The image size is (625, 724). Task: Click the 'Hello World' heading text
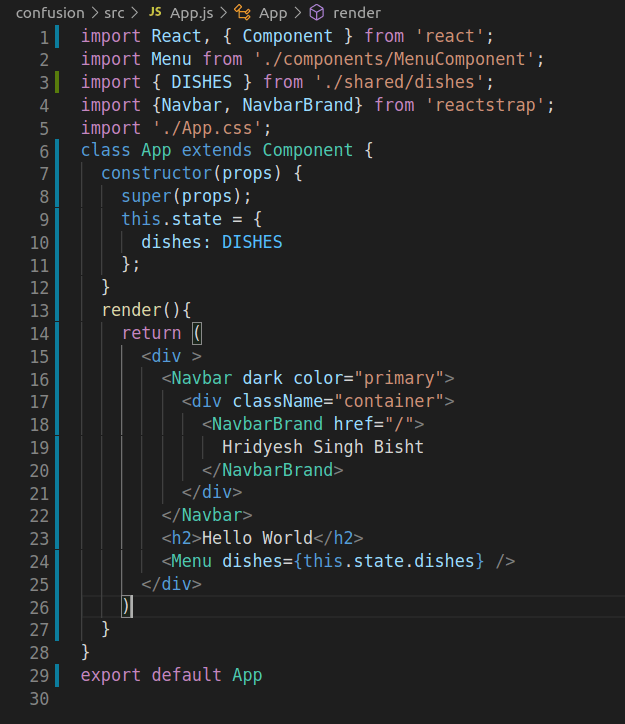[258, 538]
